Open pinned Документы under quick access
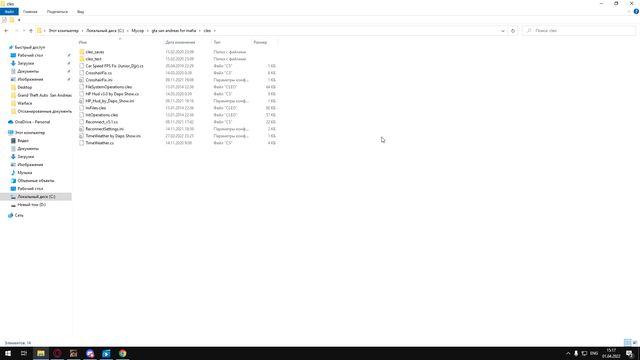 pos(28,71)
